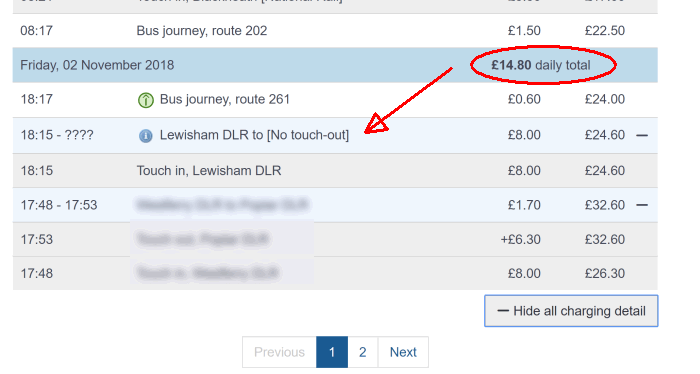Viewport: 700px width, 374px height.
Task: Click the +£6.30 refund amount at 17:53
Action: click(x=520, y=239)
